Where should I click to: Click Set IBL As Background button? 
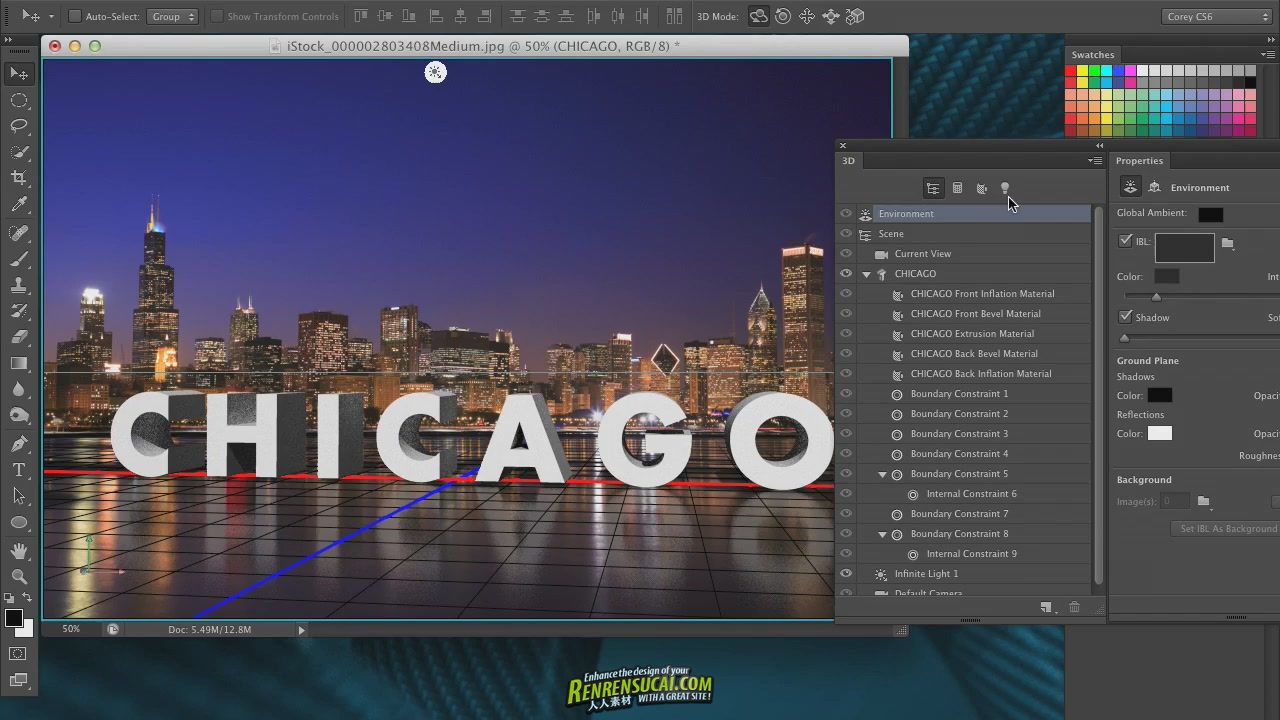1225,528
